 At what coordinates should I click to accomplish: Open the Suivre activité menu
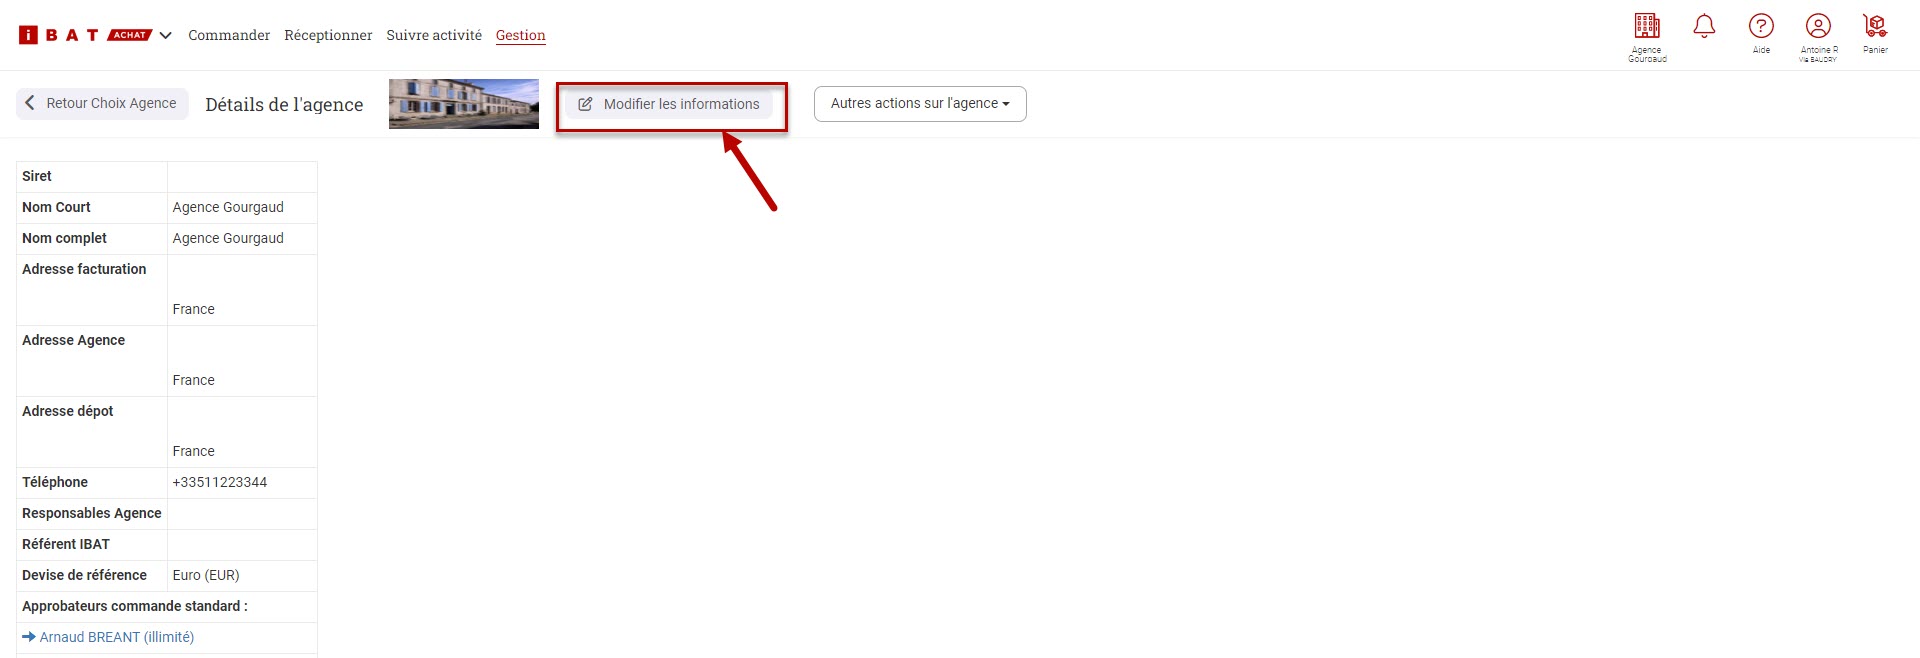pyautogui.click(x=434, y=35)
